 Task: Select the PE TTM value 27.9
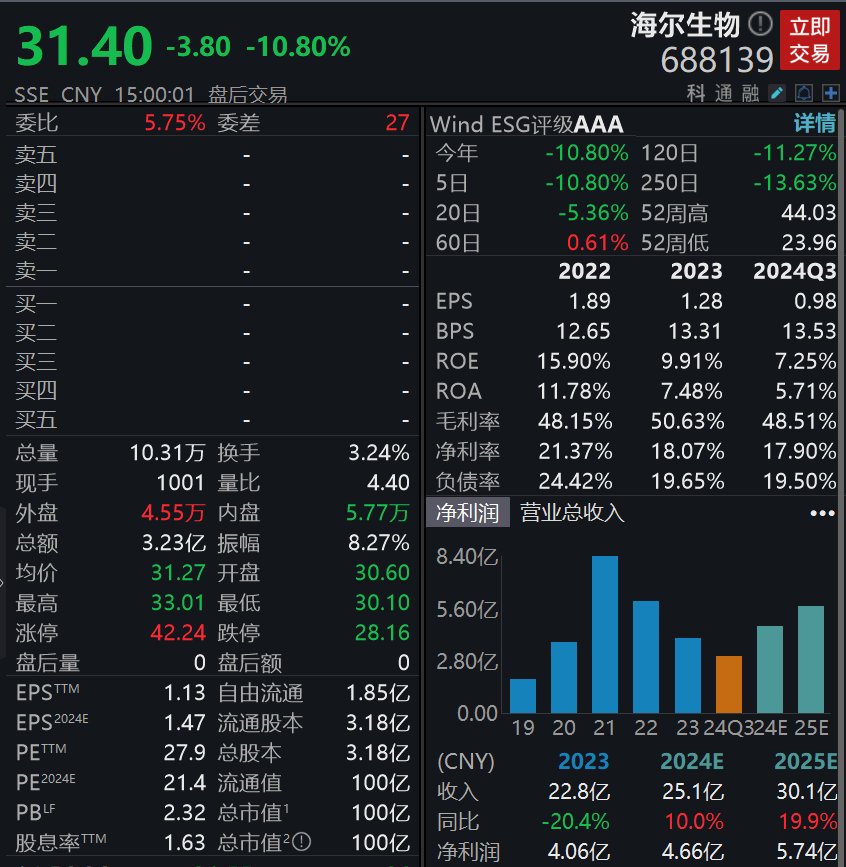point(185,753)
